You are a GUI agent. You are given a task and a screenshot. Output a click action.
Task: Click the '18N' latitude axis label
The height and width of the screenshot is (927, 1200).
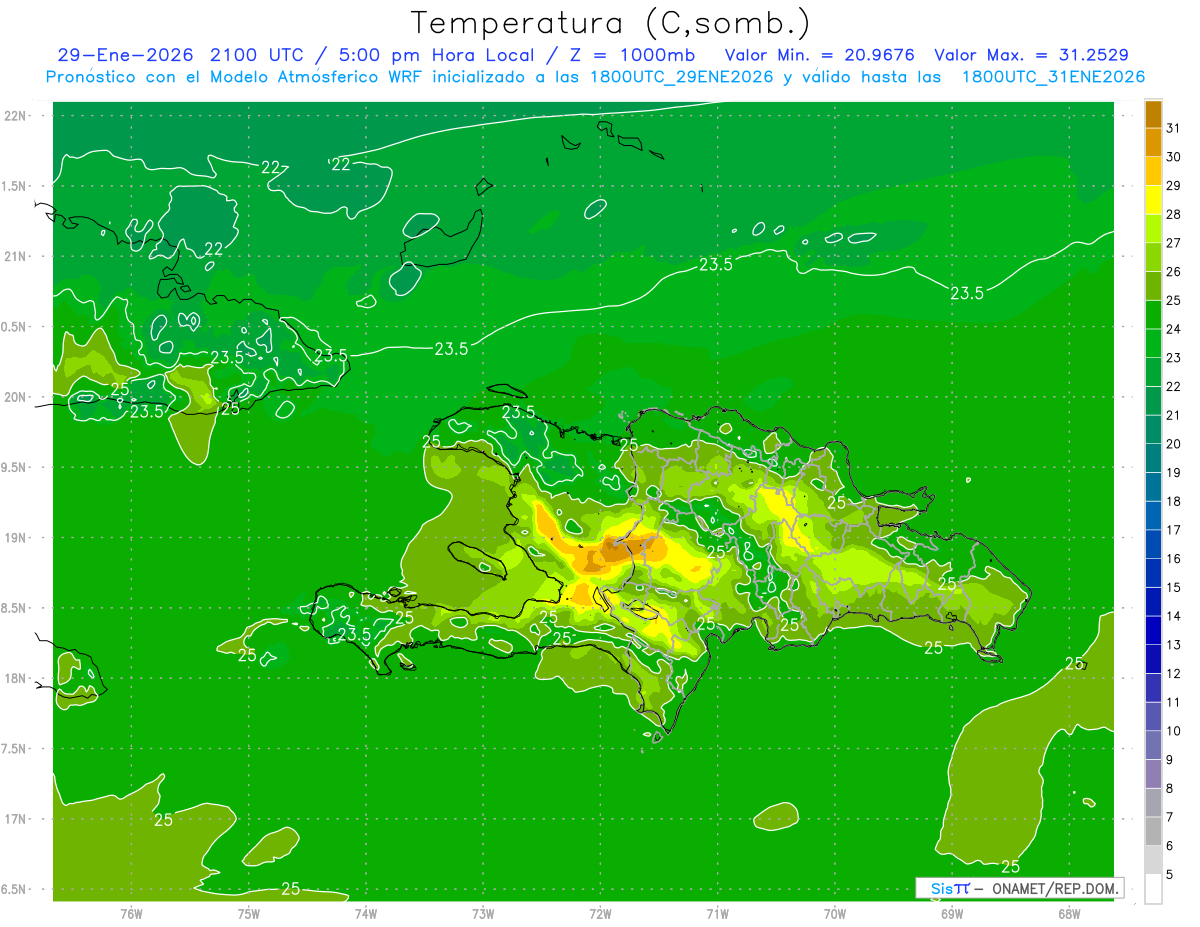pyautogui.click(x=16, y=678)
